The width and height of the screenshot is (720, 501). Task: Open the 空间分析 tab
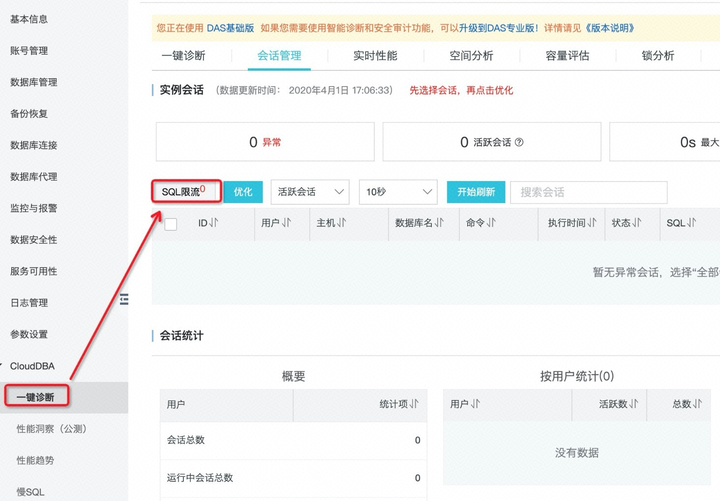click(x=471, y=56)
